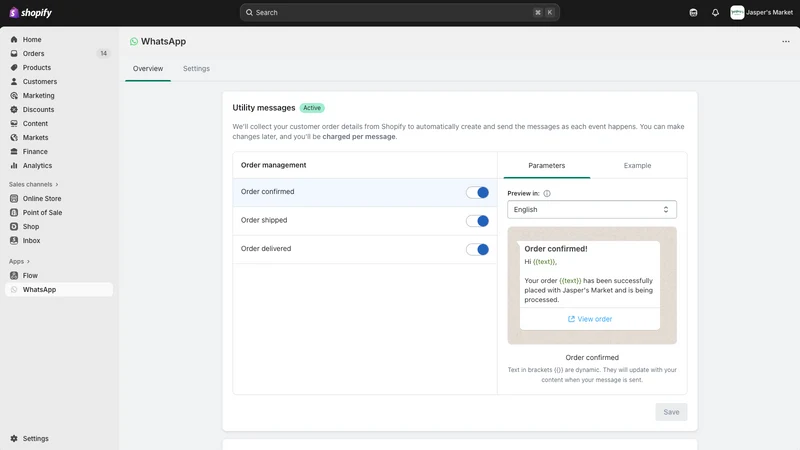The image size is (800, 450).
Task: Open the Jasper's Market account menu
Action: click(x=762, y=13)
